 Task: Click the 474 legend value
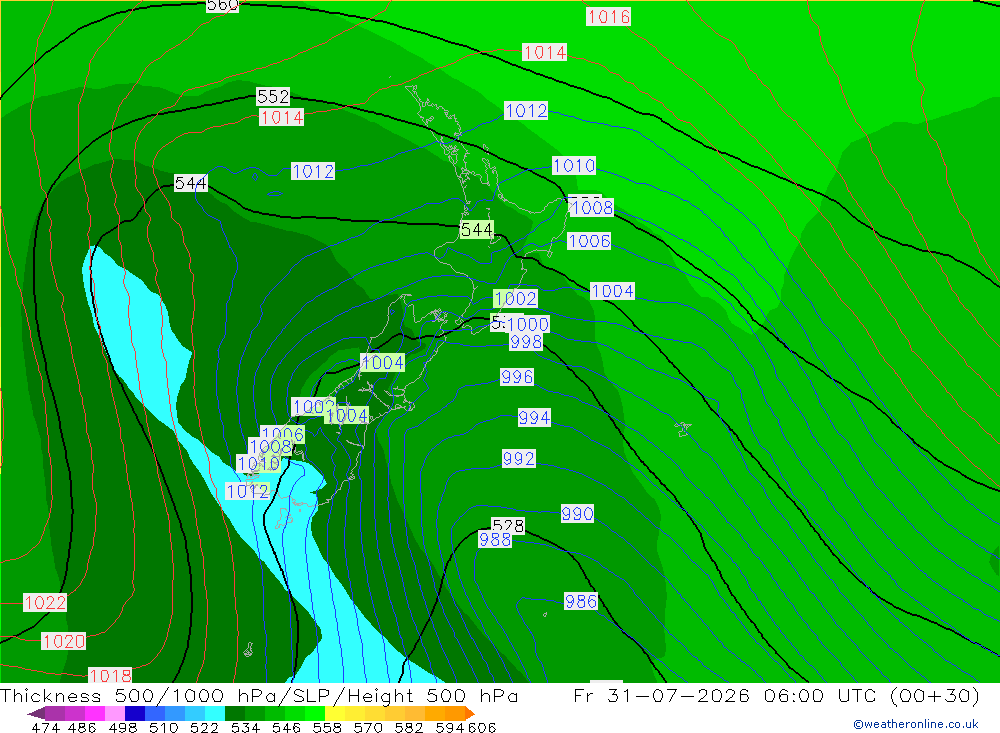click(x=45, y=727)
